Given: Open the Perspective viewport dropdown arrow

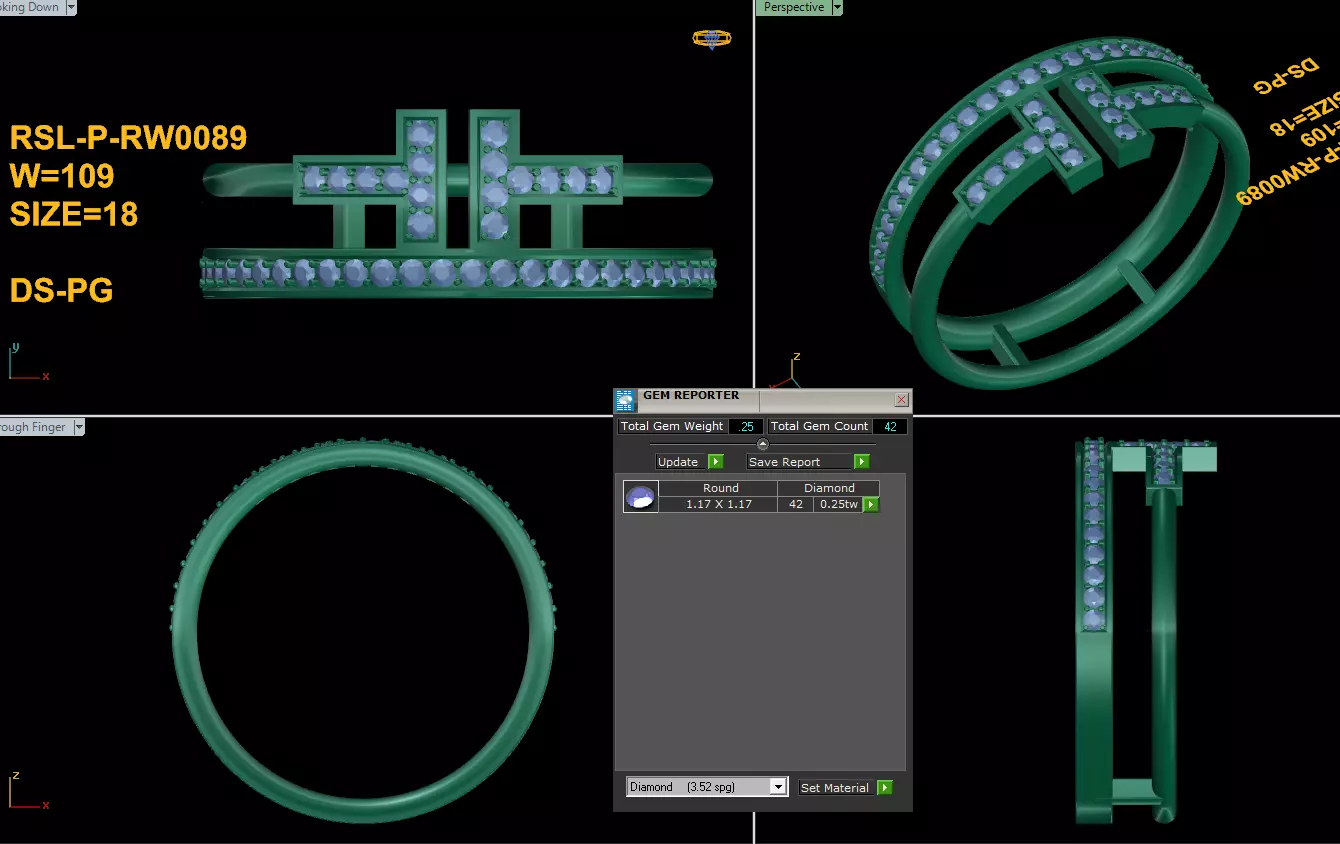Looking at the screenshot, I should [837, 7].
